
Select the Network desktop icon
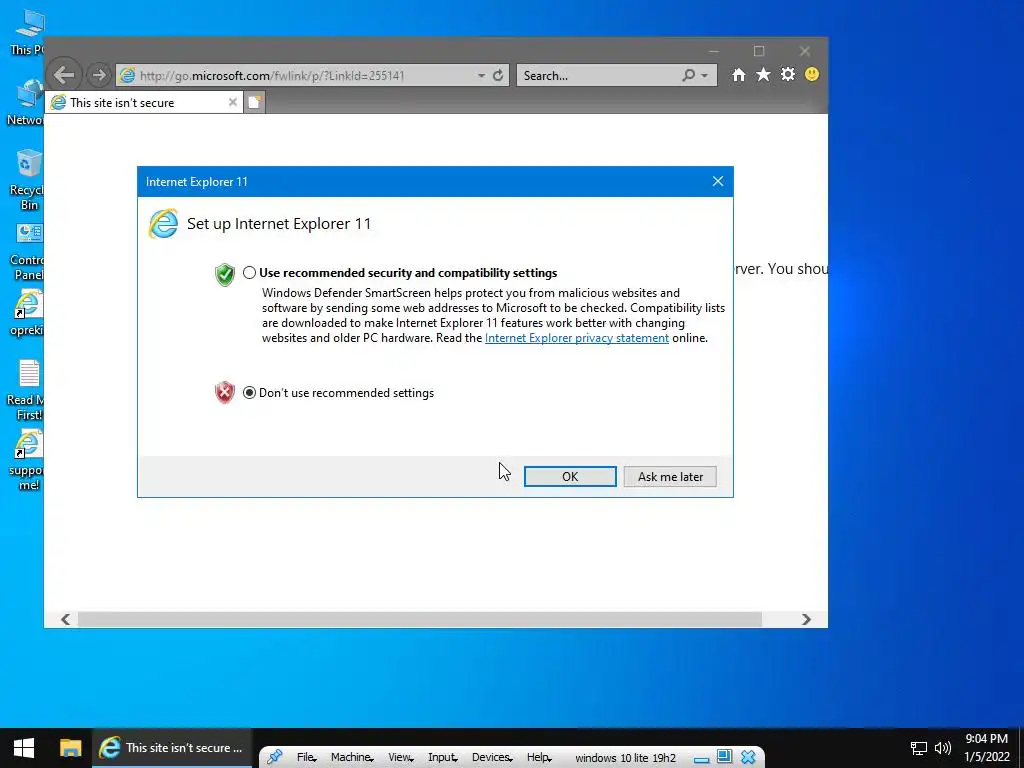coord(27,103)
